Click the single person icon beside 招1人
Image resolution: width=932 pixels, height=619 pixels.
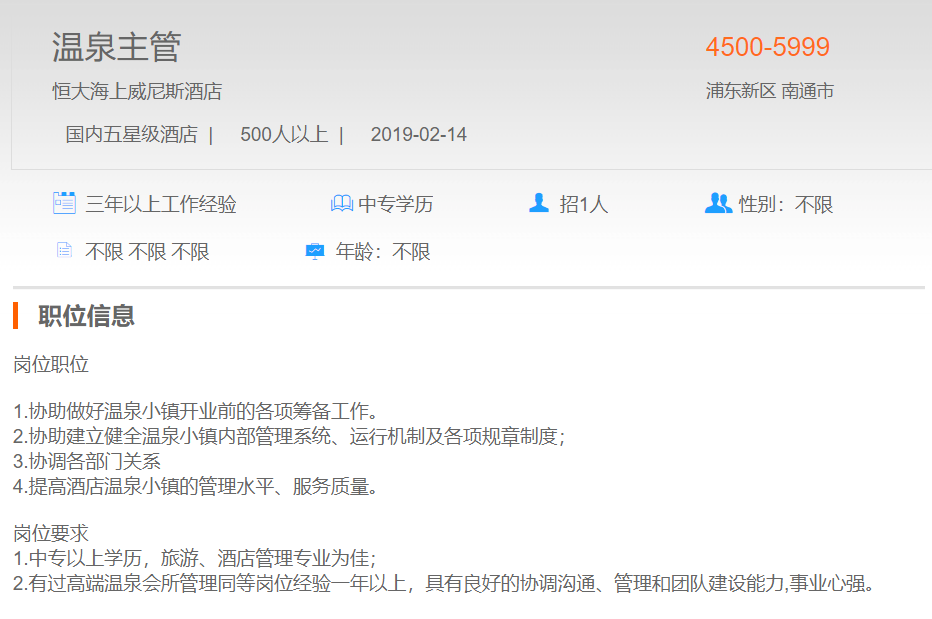pyautogui.click(x=539, y=203)
